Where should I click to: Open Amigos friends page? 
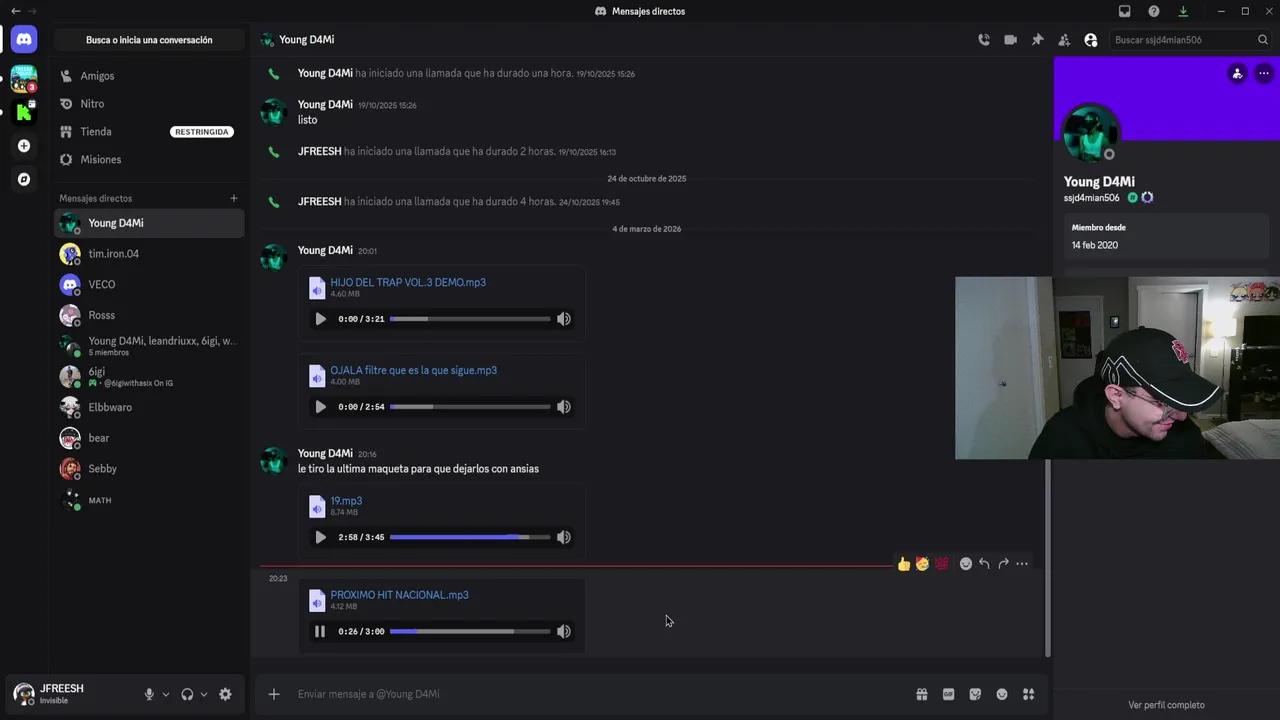(x=149, y=76)
